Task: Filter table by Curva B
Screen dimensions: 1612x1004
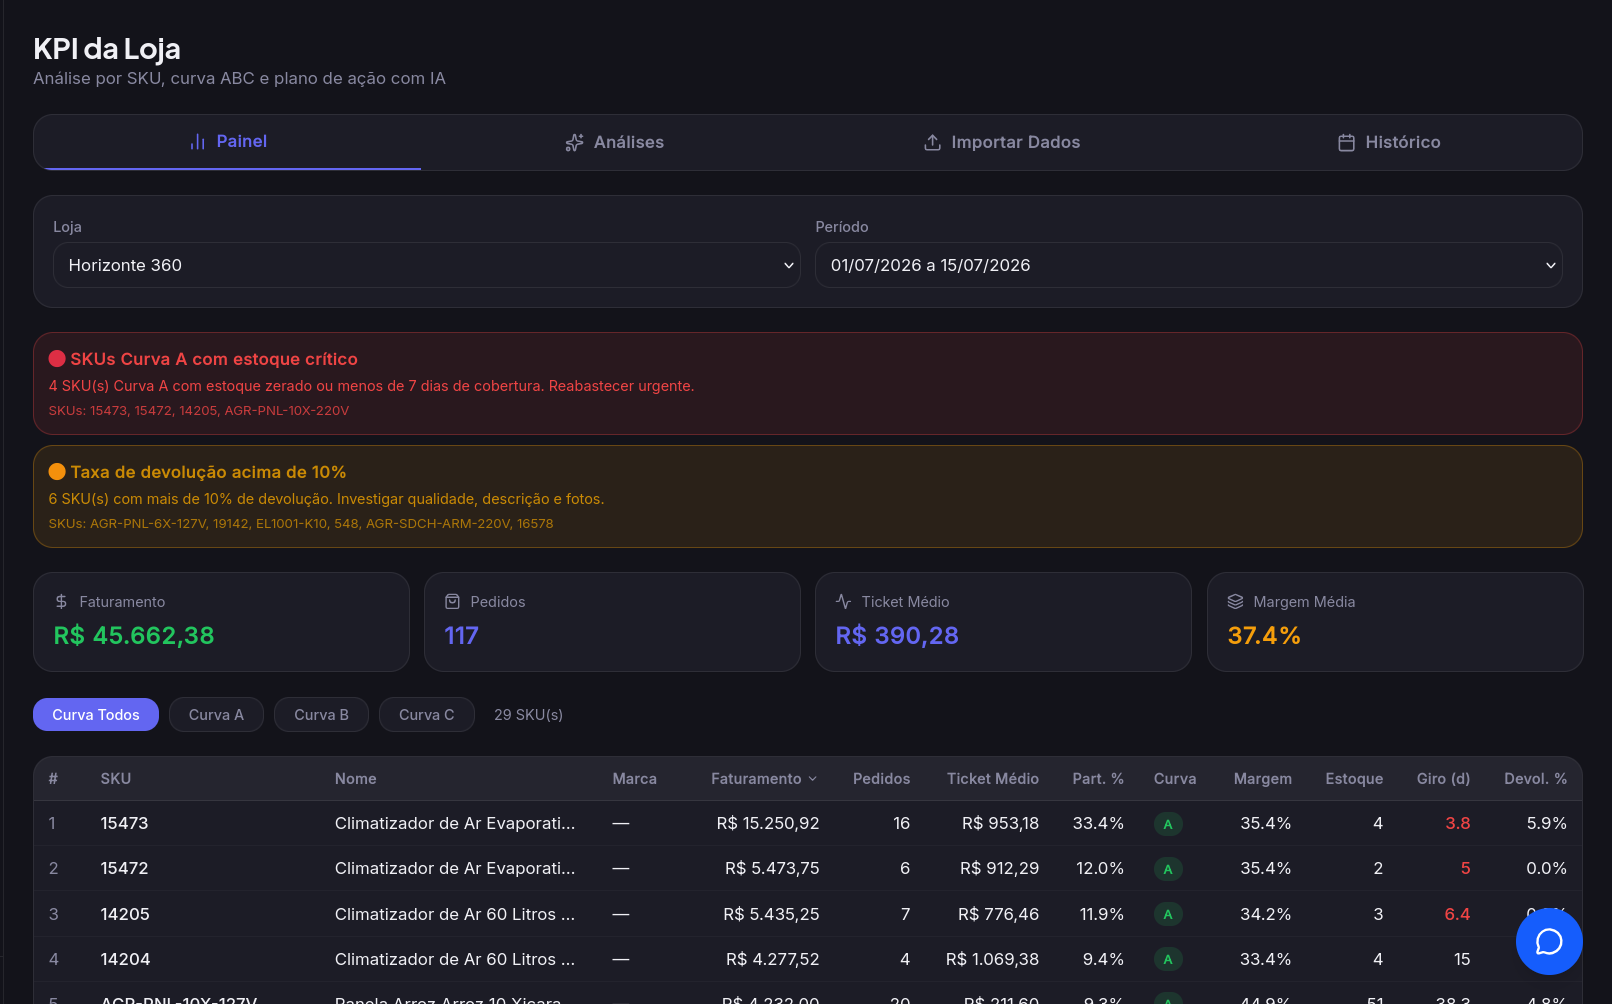Action: coord(321,715)
